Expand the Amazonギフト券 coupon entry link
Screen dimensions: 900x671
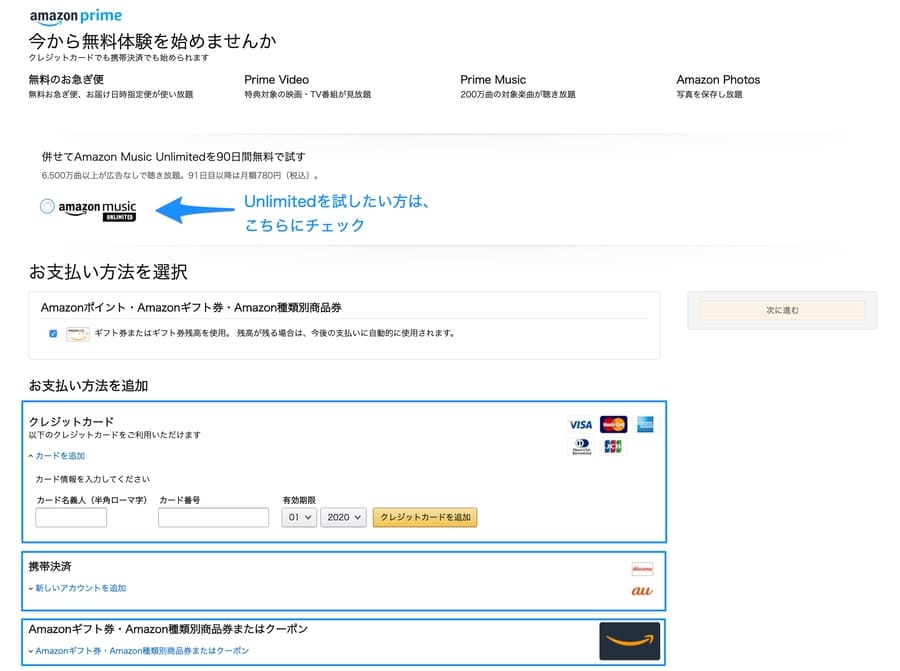pyautogui.click(x=141, y=651)
